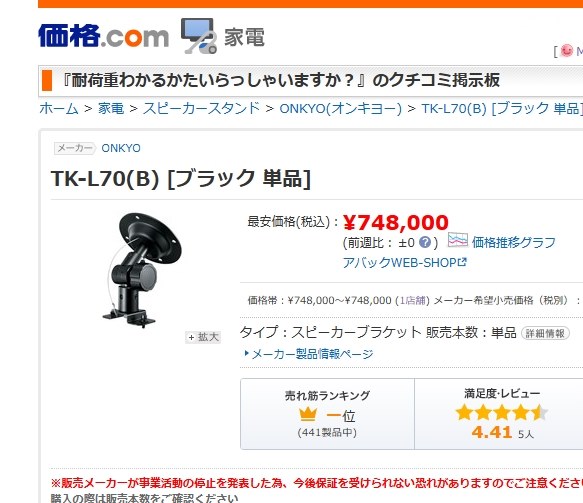The height and width of the screenshot is (503, 583).
Task: Open TK-L70(B) breadcrumb link
Action: tap(502, 109)
